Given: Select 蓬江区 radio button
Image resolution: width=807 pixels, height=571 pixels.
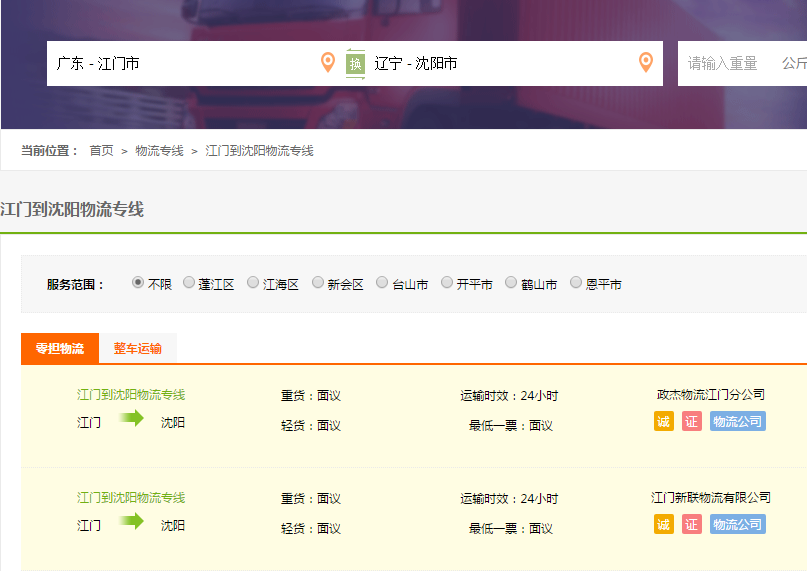Looking at the screenshot, I should pos(189,282).
